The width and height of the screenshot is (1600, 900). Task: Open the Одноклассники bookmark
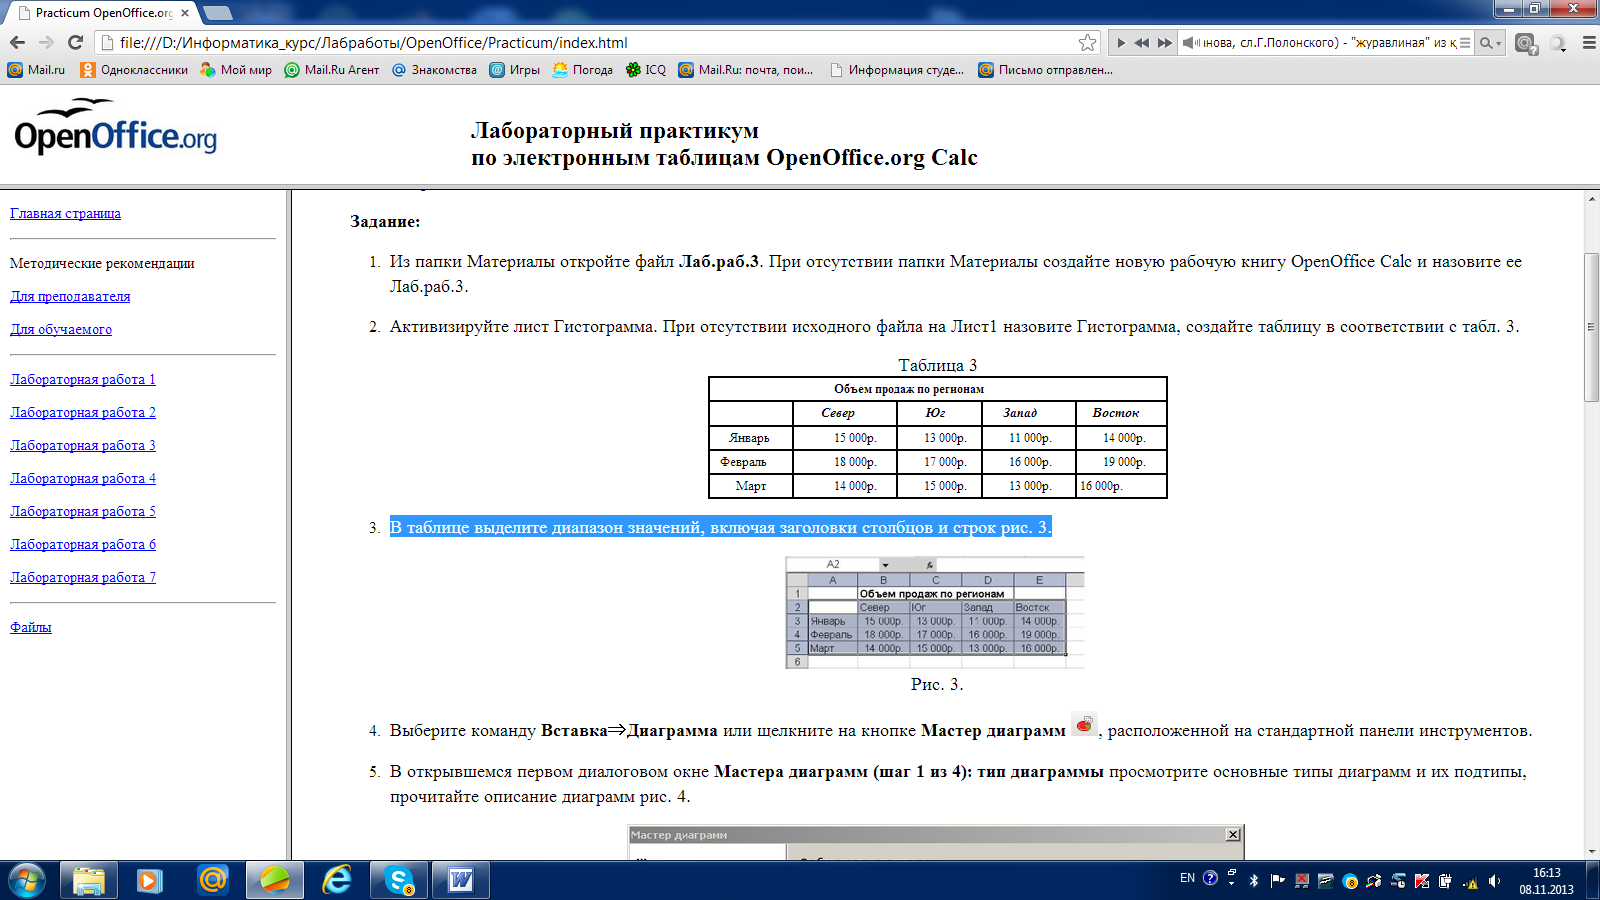click(x=134, y=70)
